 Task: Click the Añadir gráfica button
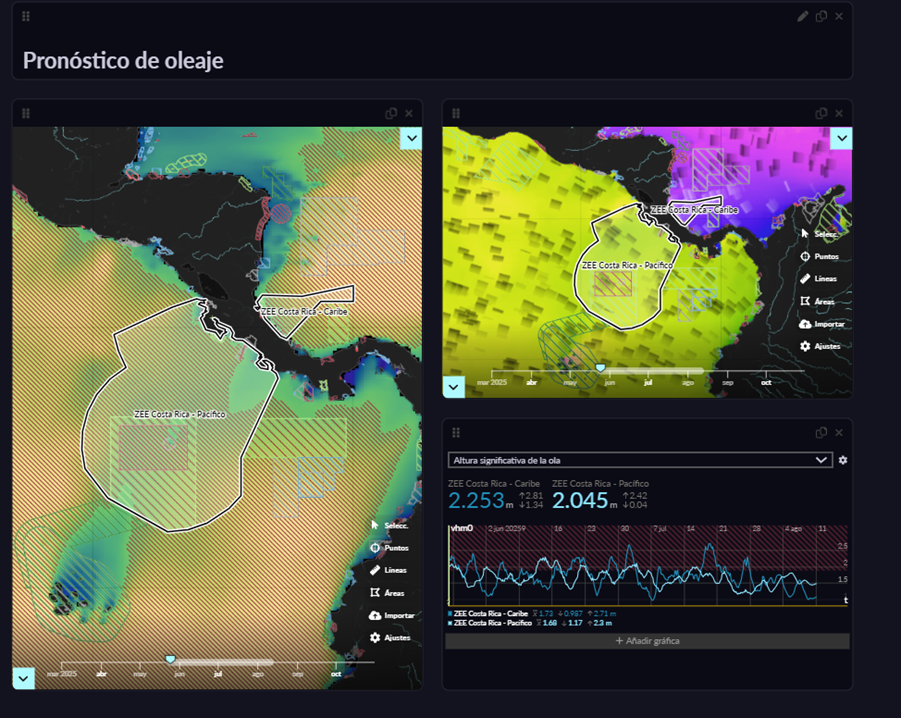point(647,641)
